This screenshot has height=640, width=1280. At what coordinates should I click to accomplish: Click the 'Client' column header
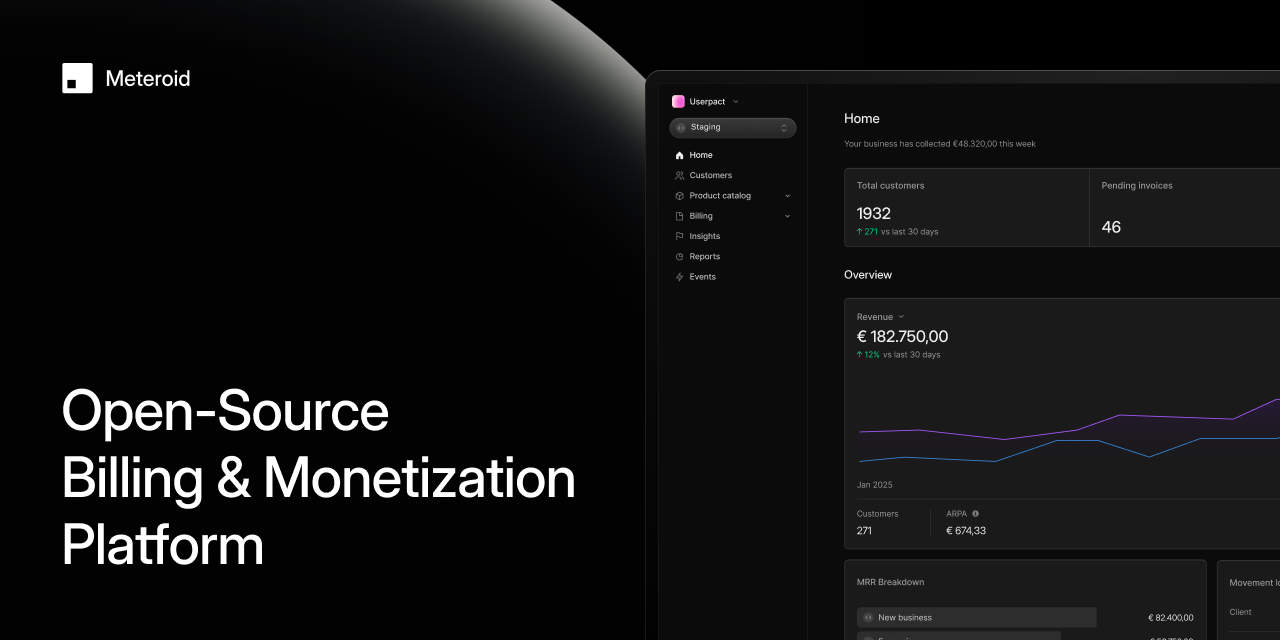pyautogui.click(x=1240, y=612)
